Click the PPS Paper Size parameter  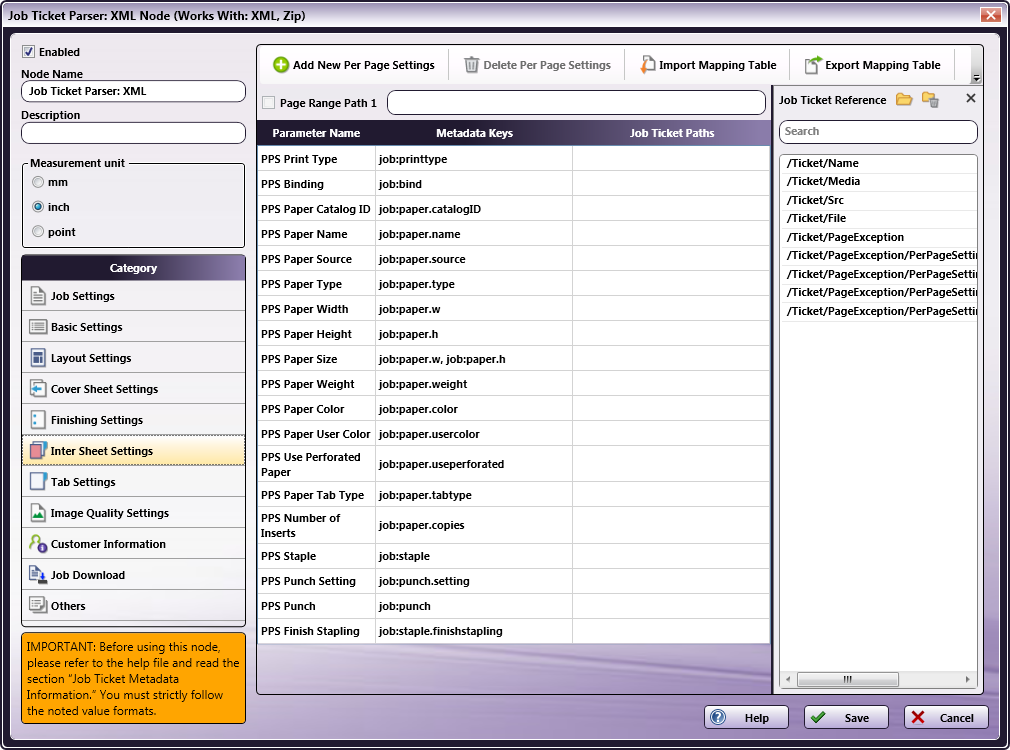(316, 360)
